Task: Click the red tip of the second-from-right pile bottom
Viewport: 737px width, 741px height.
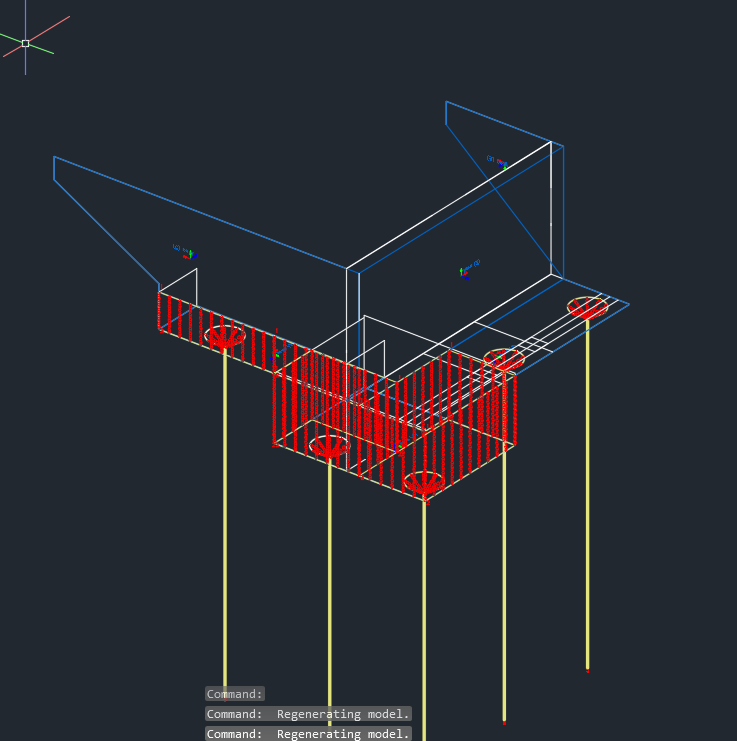Action: (x=504, y=721)
